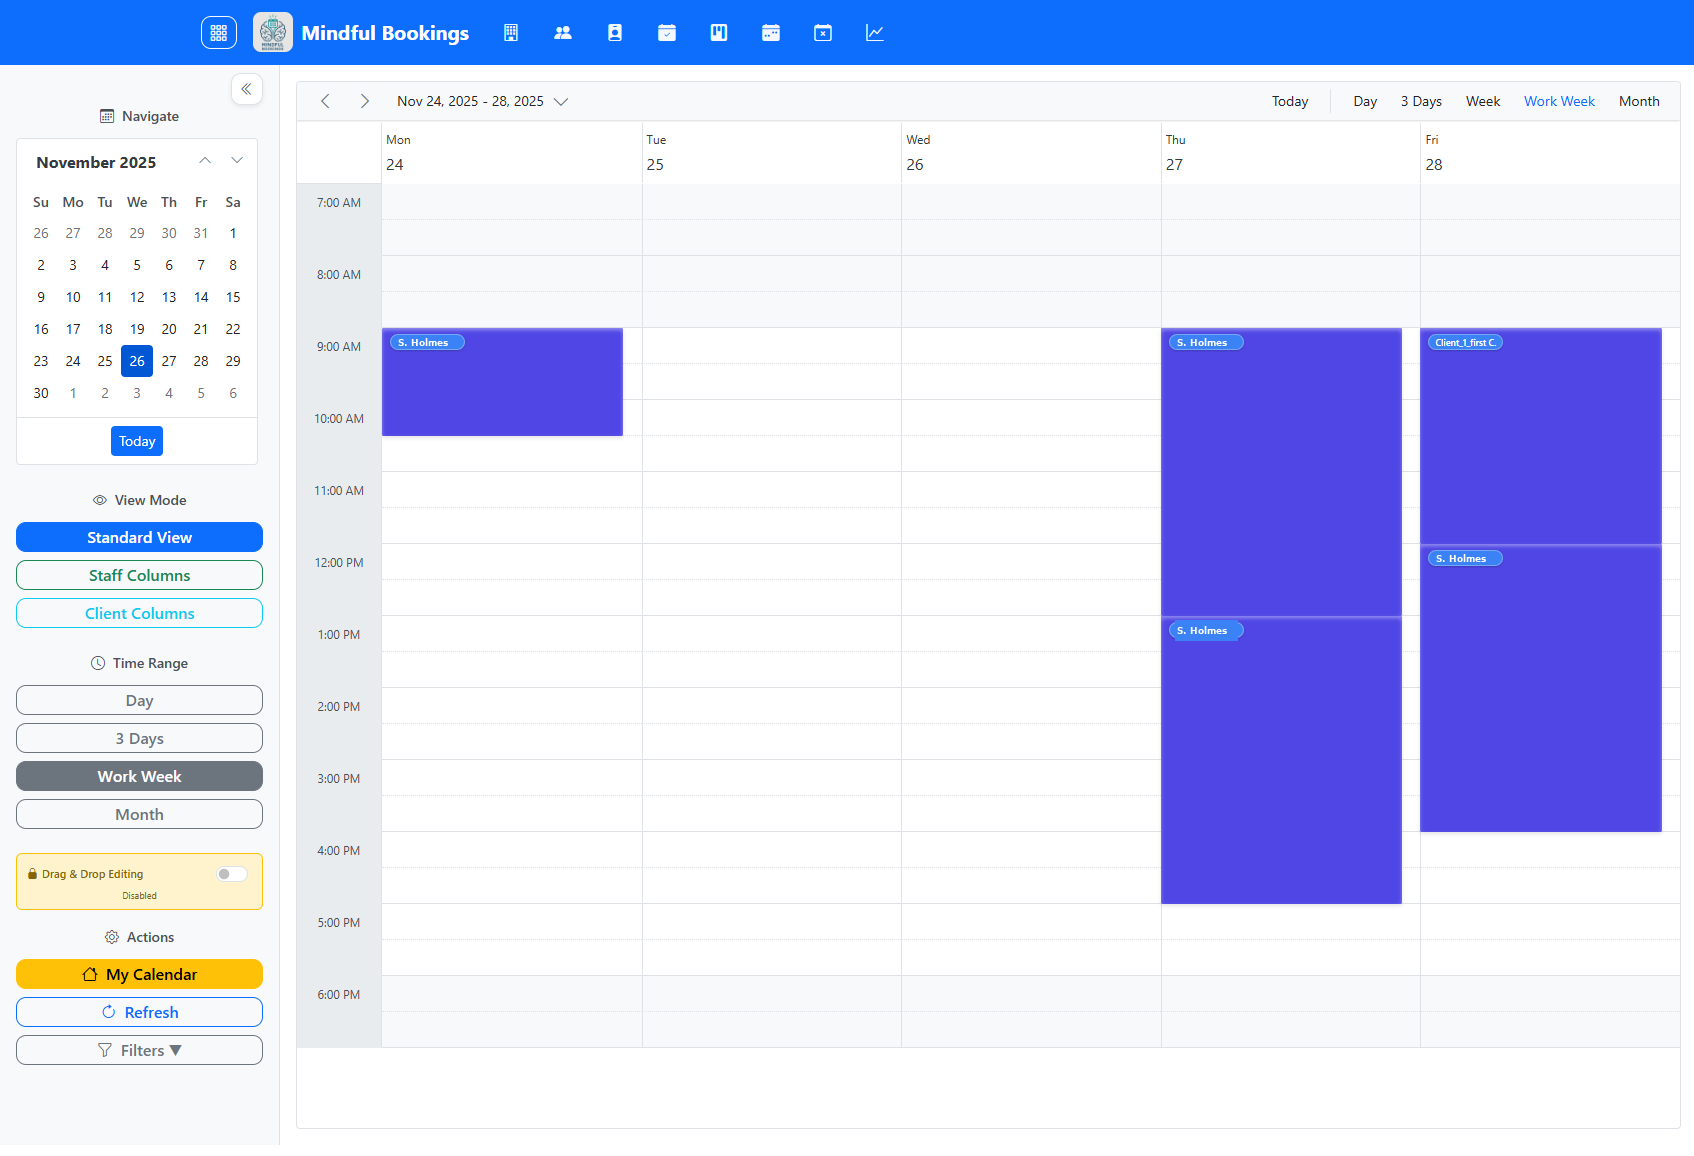Click the Actions gear icon in sidebar

[112, 937]
